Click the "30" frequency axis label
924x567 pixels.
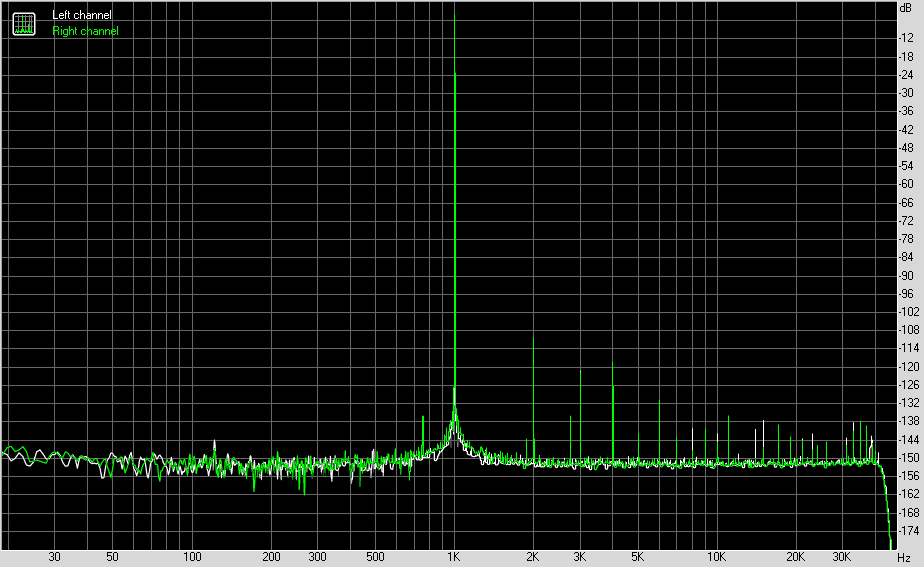(54, 557)
